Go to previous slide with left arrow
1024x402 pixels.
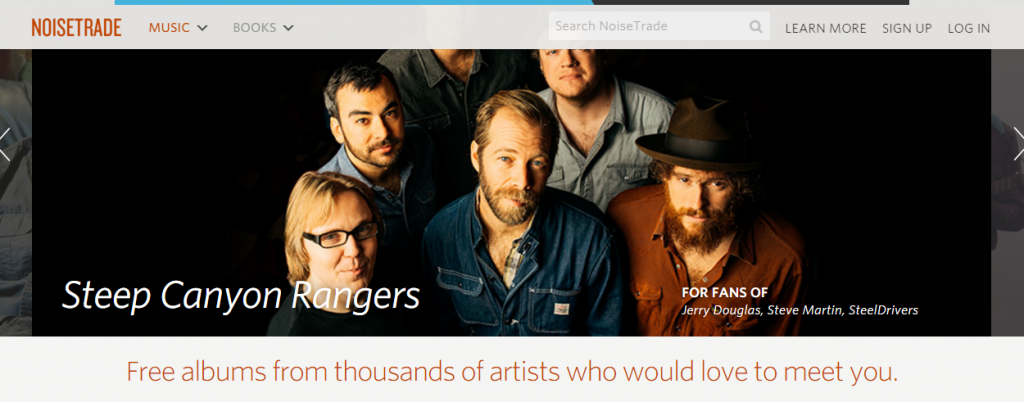5,144
